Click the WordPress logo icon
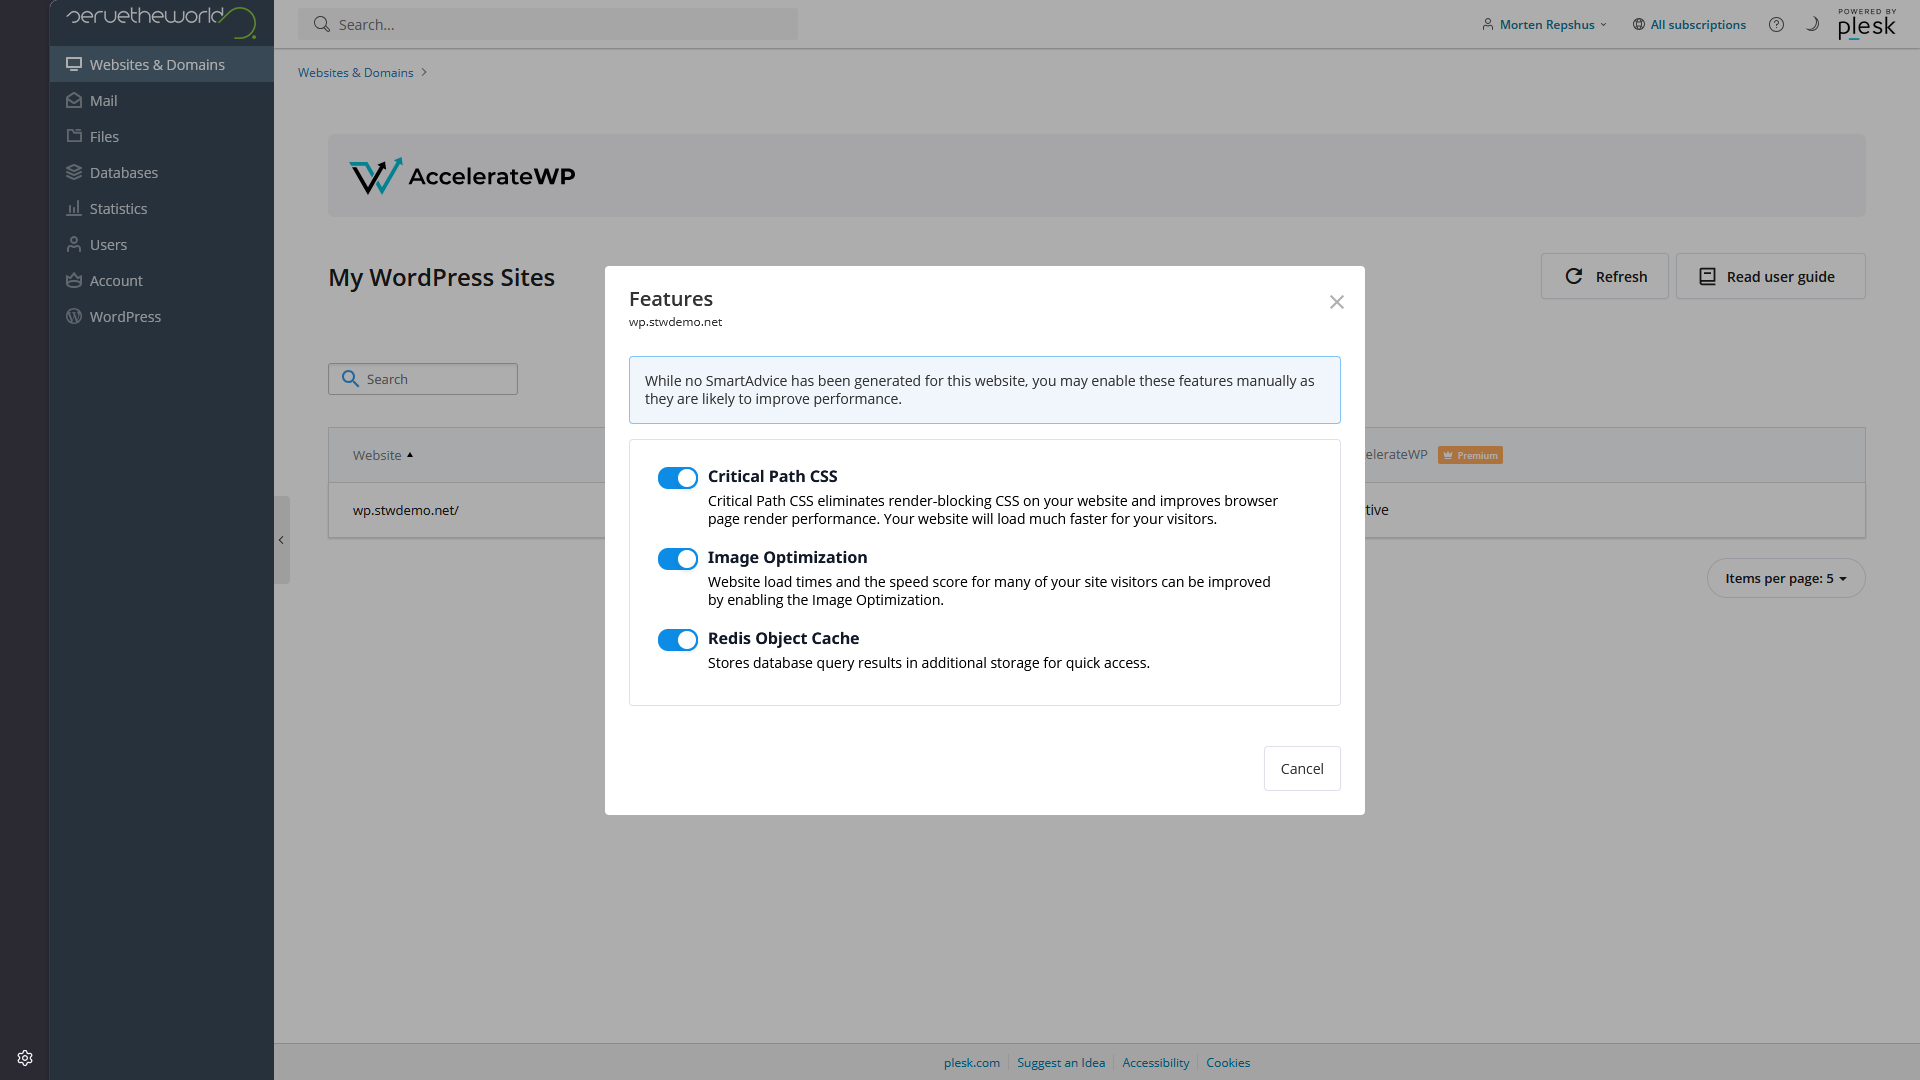The width and height of the screenshot is (1920, 1080). coord(74,316)
